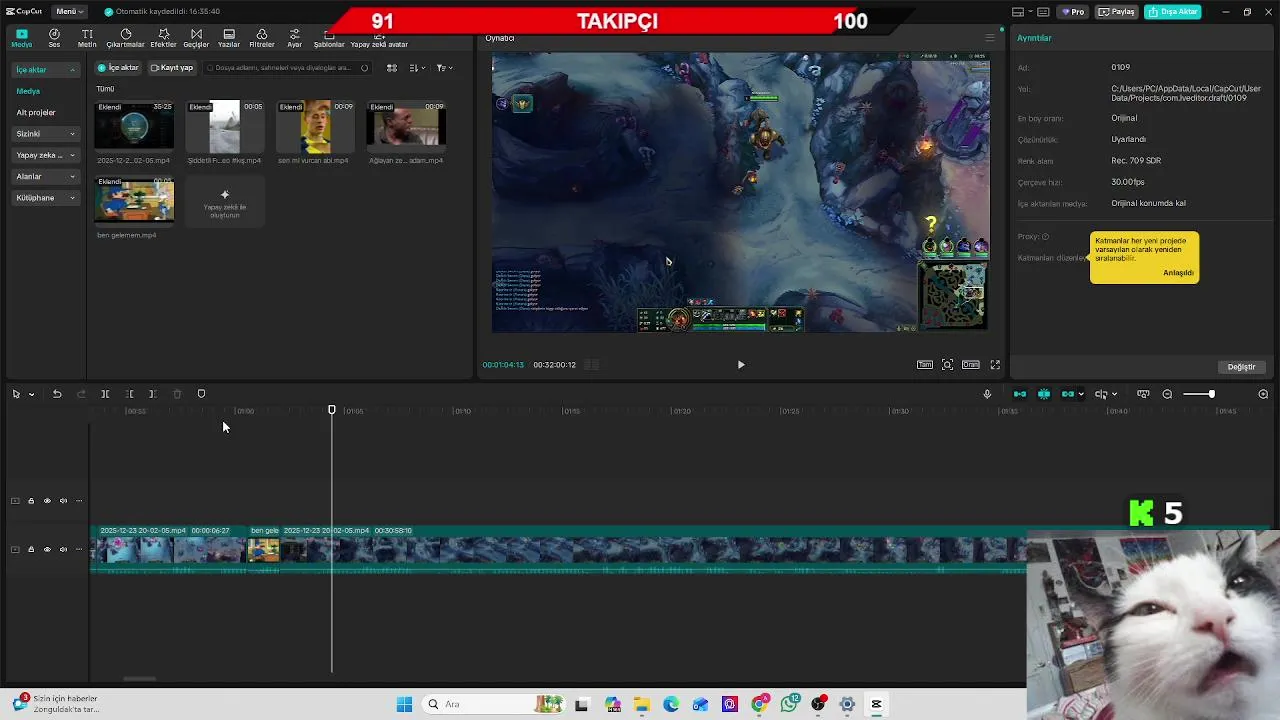Image resolution: width=1280 pixels, height=720 pixels.
Task: Click the preview zoom scan icon
Action: [x=947, y=365]
